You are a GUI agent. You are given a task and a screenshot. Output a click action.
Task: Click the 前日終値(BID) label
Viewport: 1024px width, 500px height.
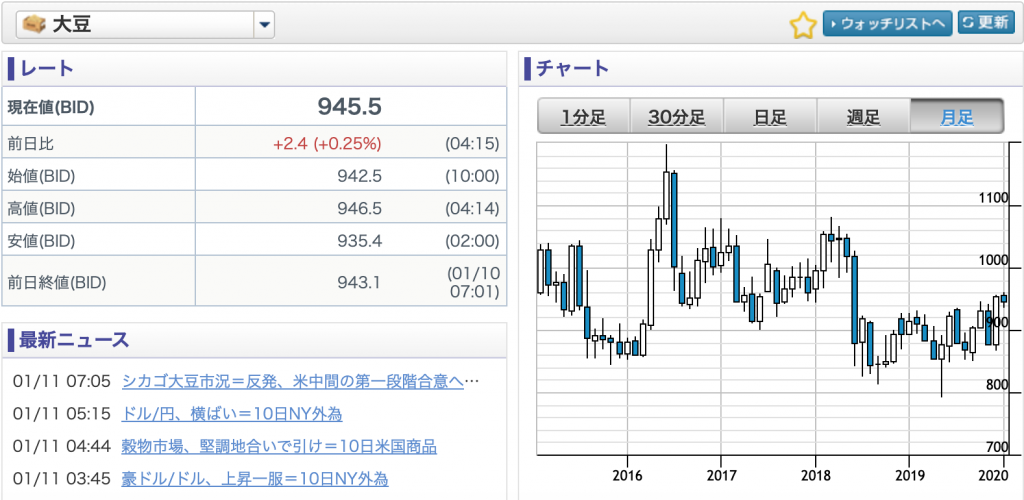click(57, 282)
